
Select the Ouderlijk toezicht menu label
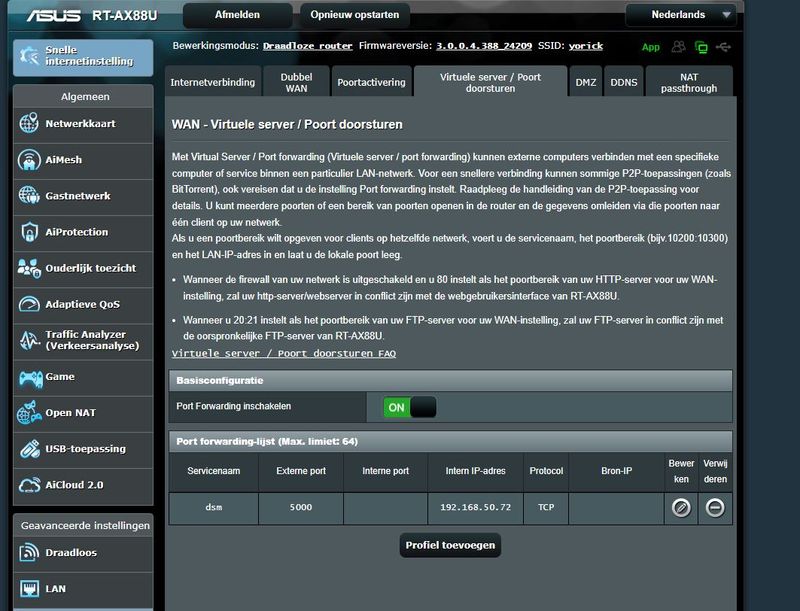[90, 268]
